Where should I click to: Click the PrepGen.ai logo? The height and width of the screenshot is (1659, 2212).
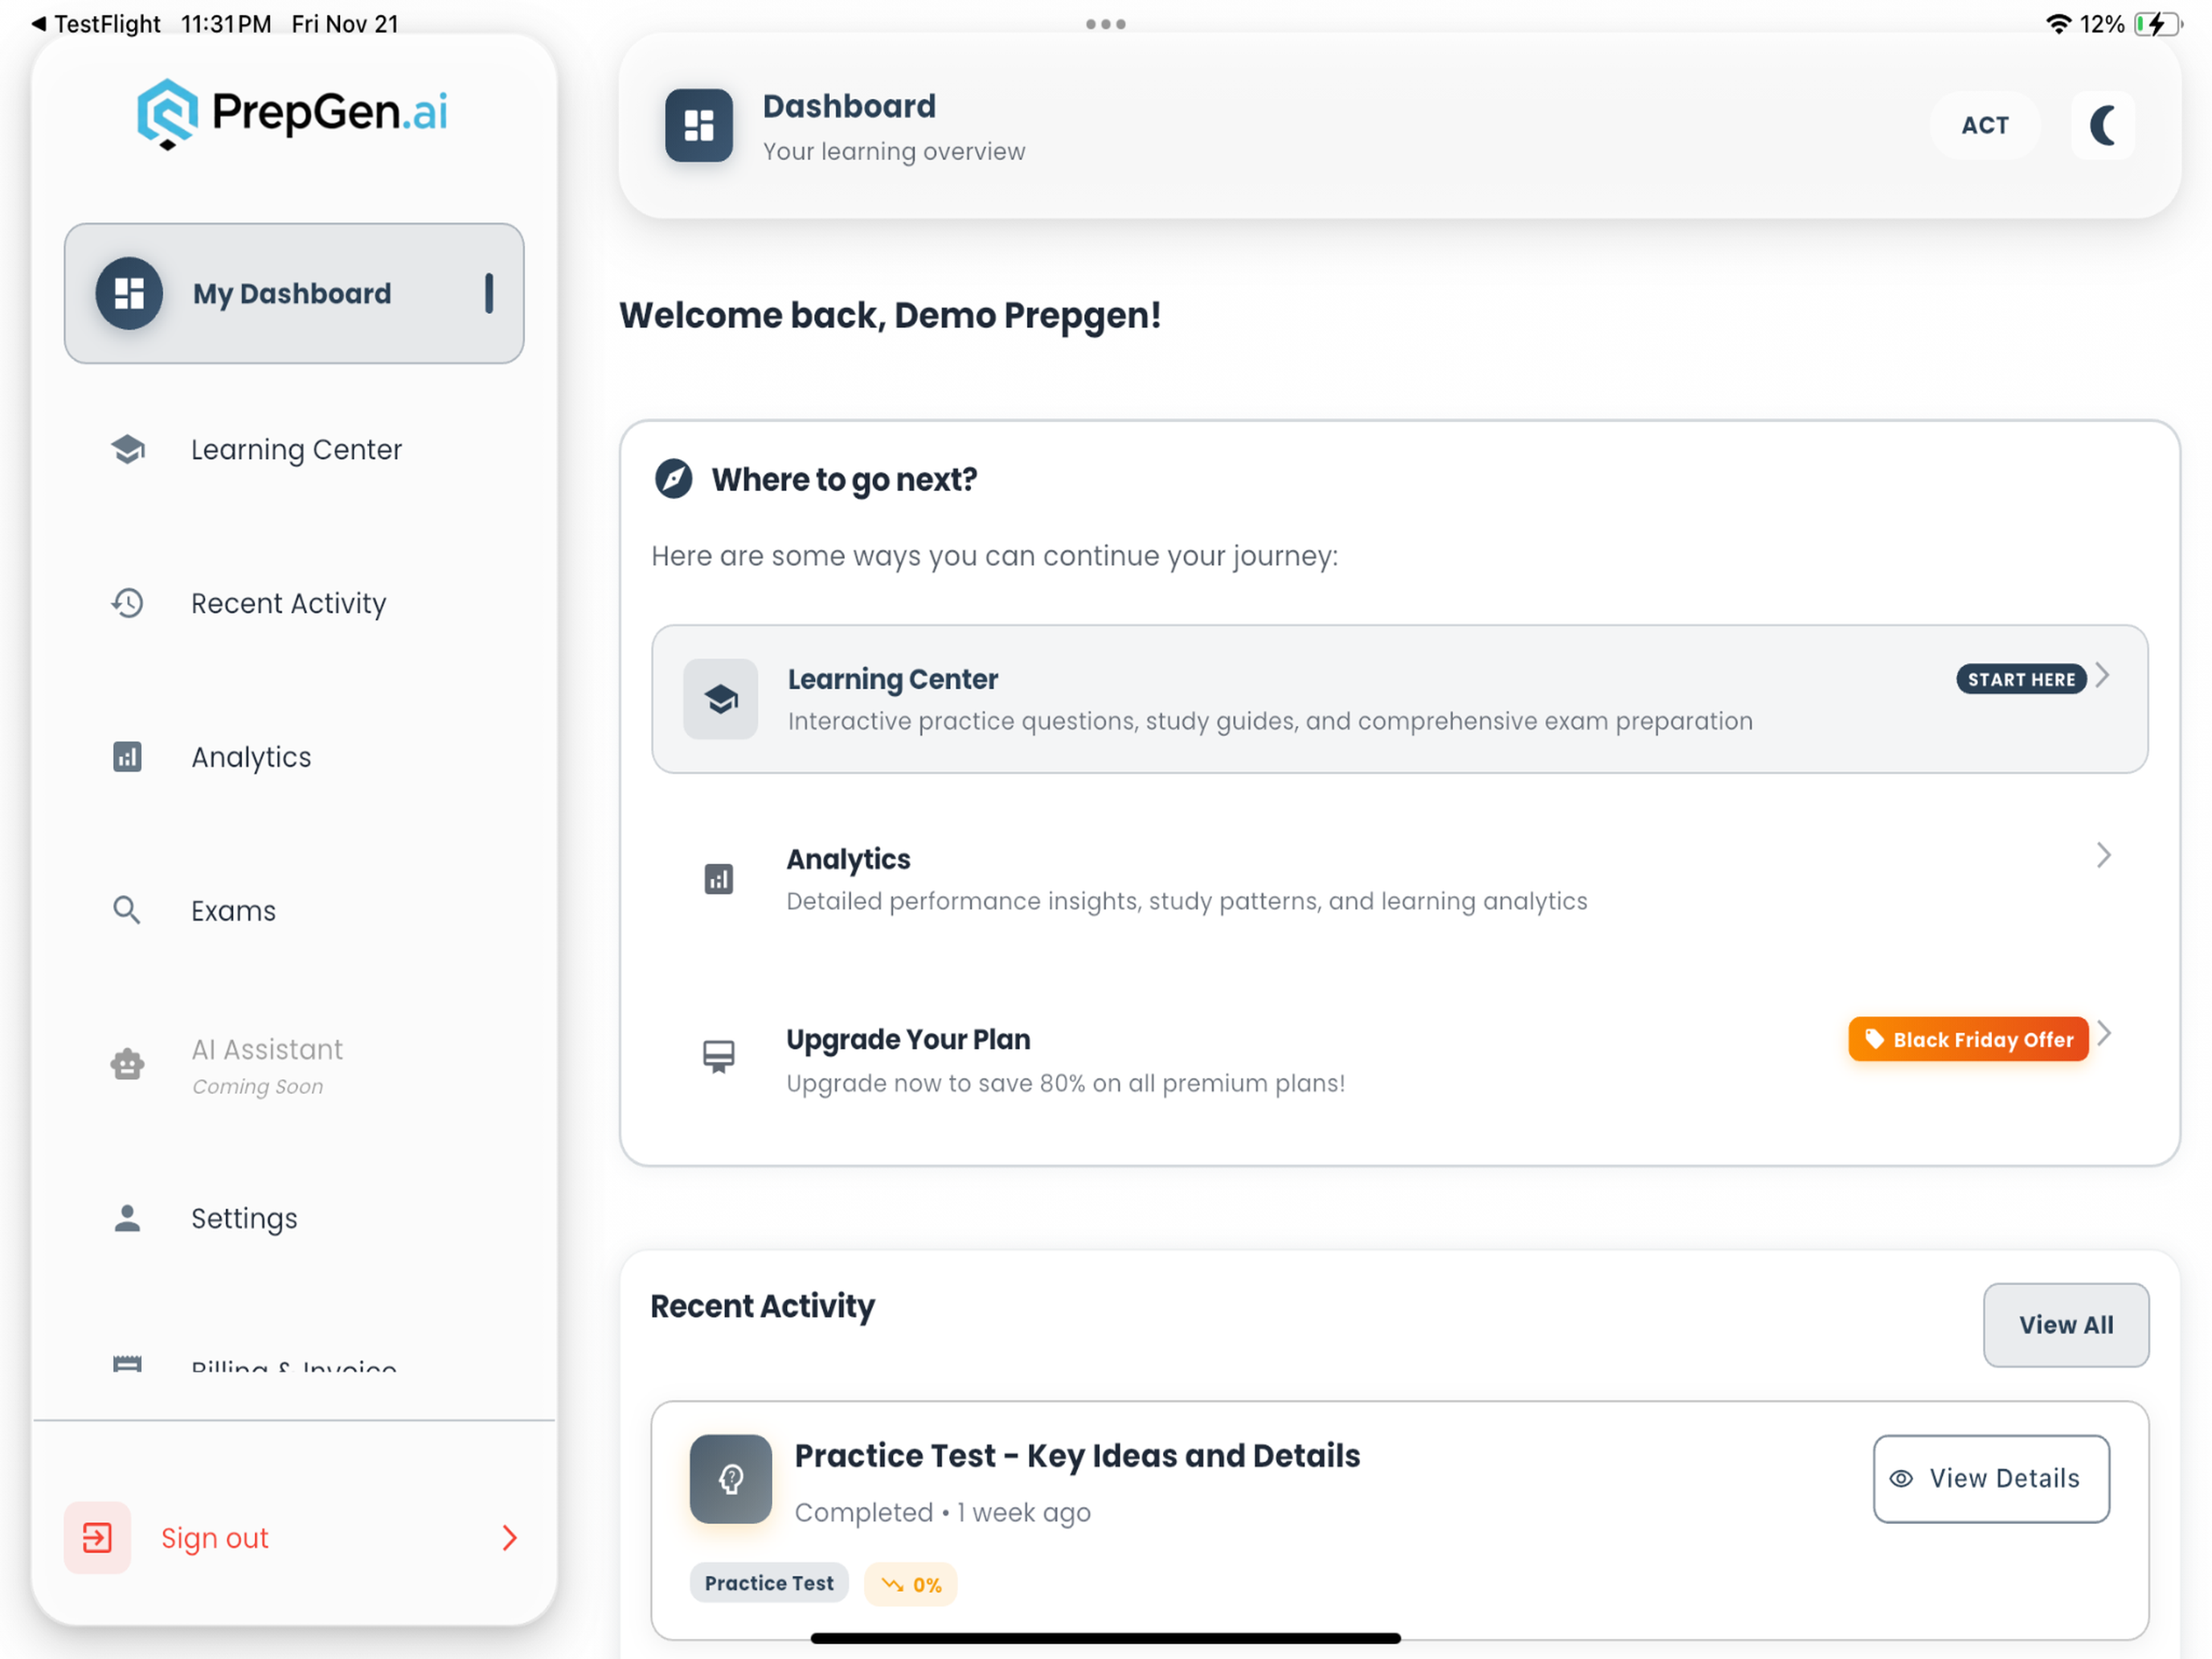[x=292, y=113]
